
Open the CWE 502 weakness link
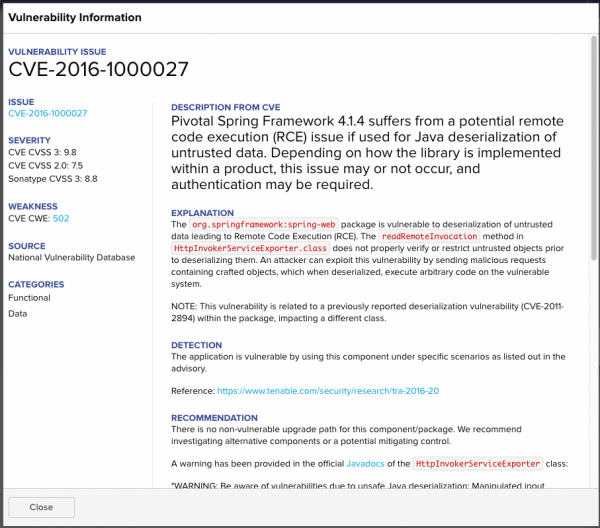click(x=60, y=217)
